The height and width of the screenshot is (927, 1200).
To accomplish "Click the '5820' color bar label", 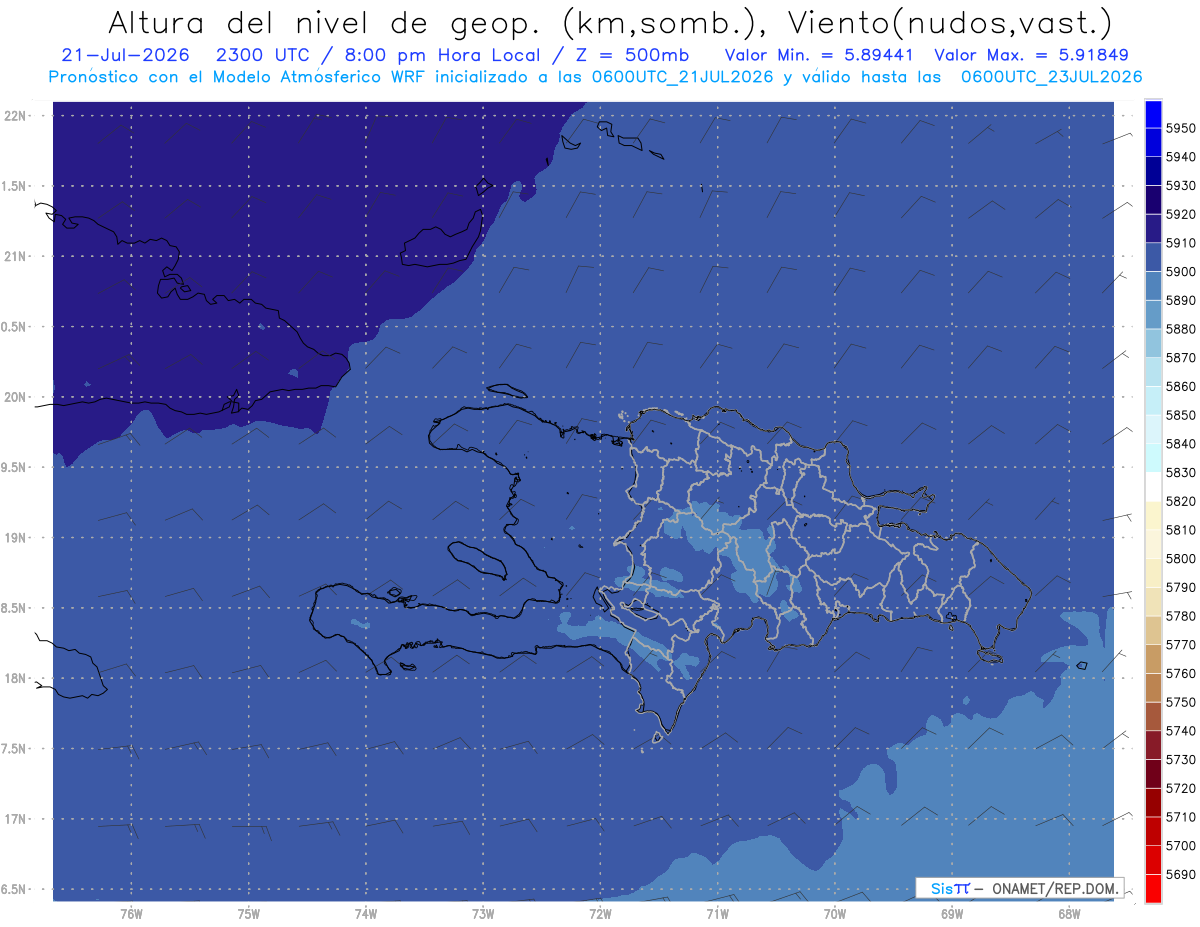I will click(x=1181, y=501).
